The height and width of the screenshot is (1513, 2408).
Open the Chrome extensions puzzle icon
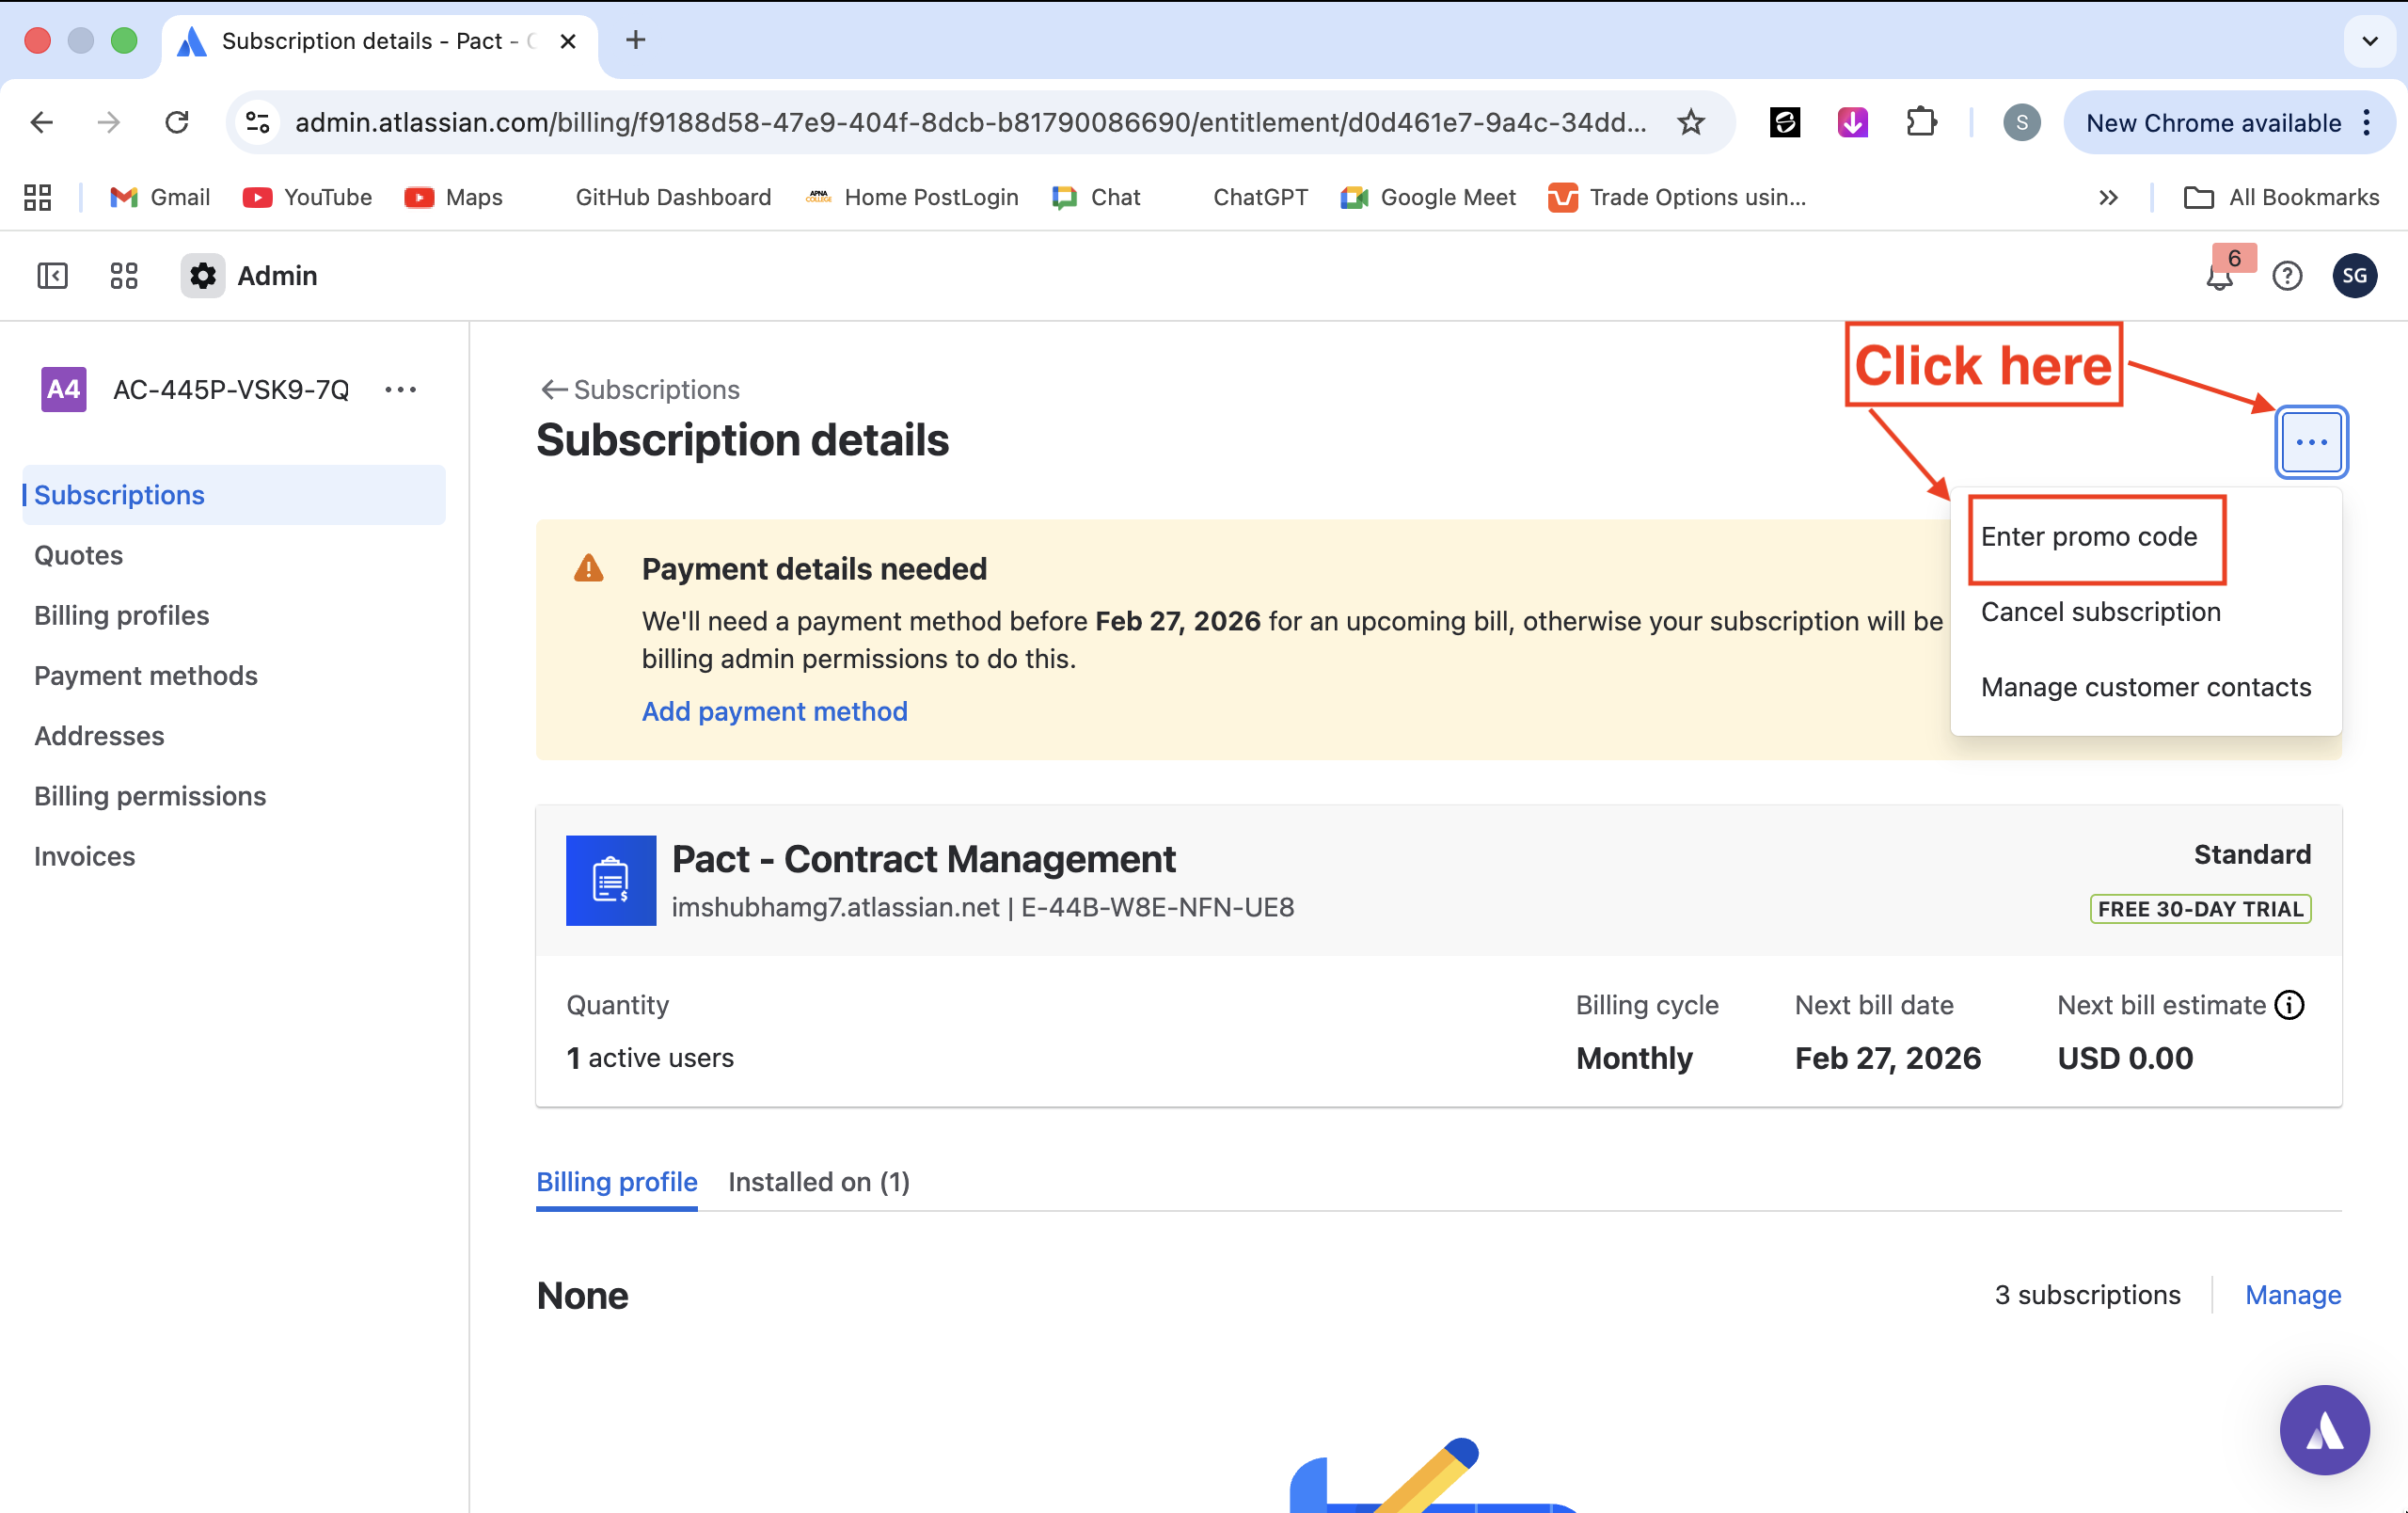coord(1920,123)
